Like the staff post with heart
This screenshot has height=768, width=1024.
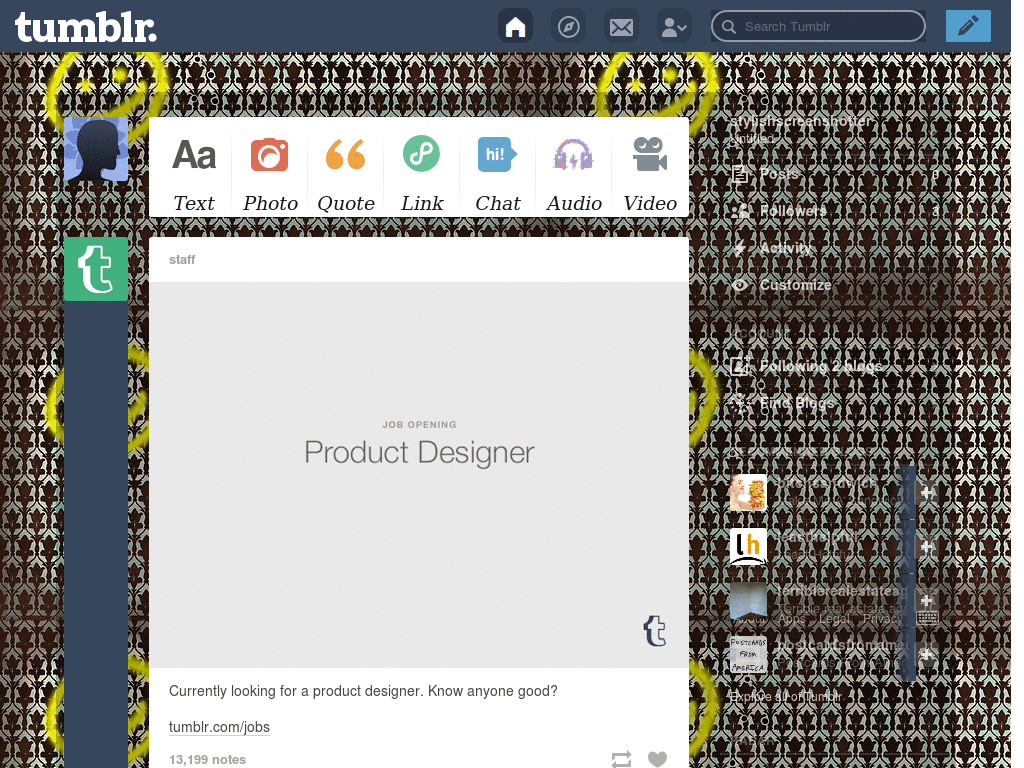[658, 759]
